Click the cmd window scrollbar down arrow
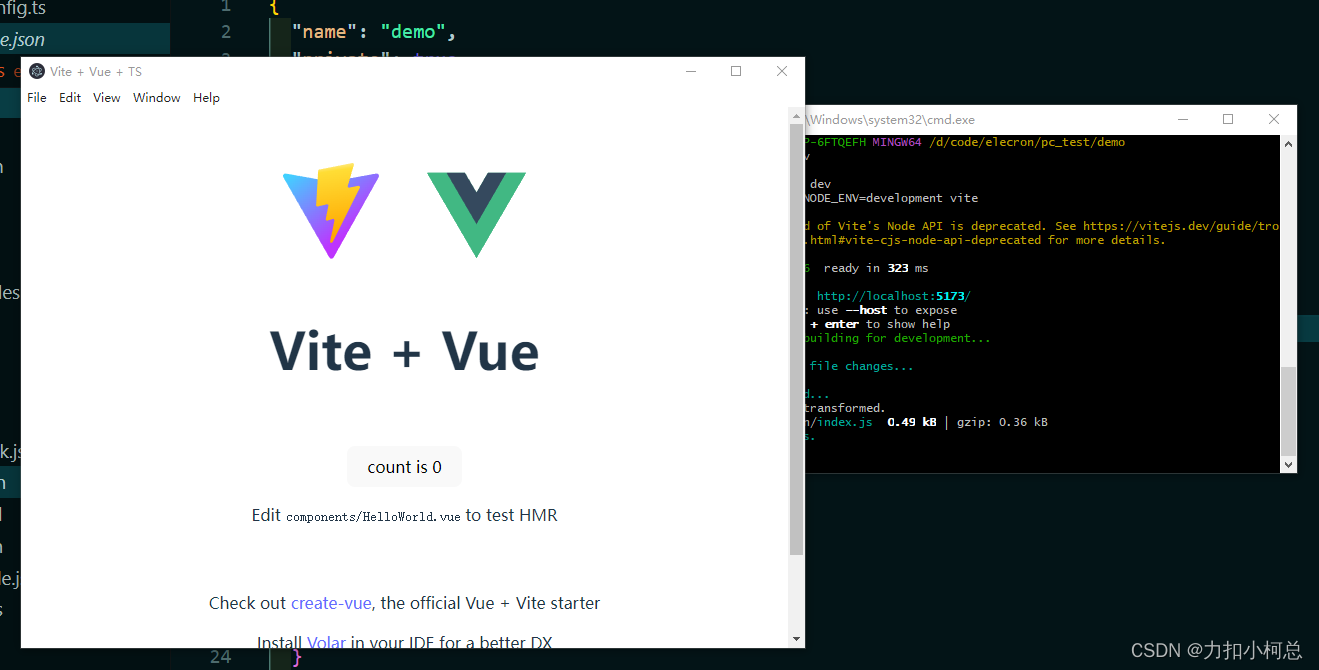This screenshot has height=670, width=1319. click(x=1289, y=465)
